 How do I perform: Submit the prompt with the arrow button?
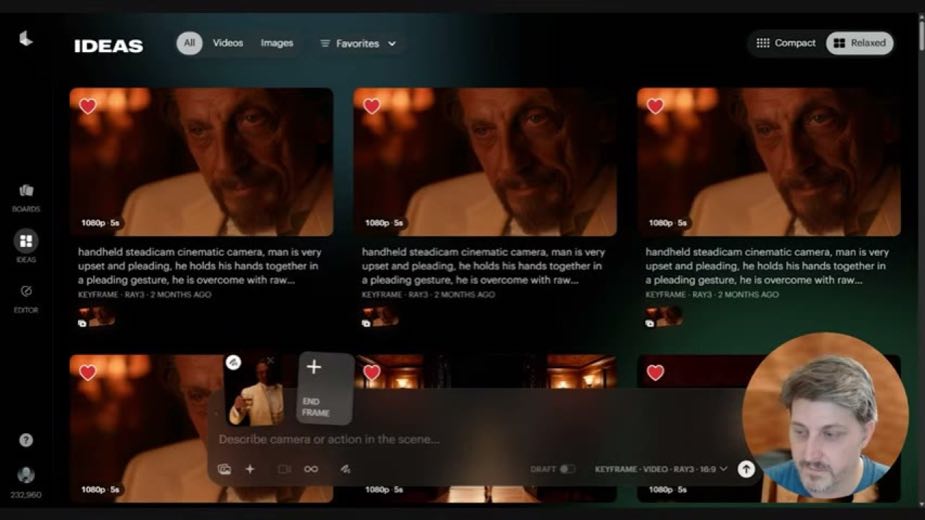click(x=746, y=469)
